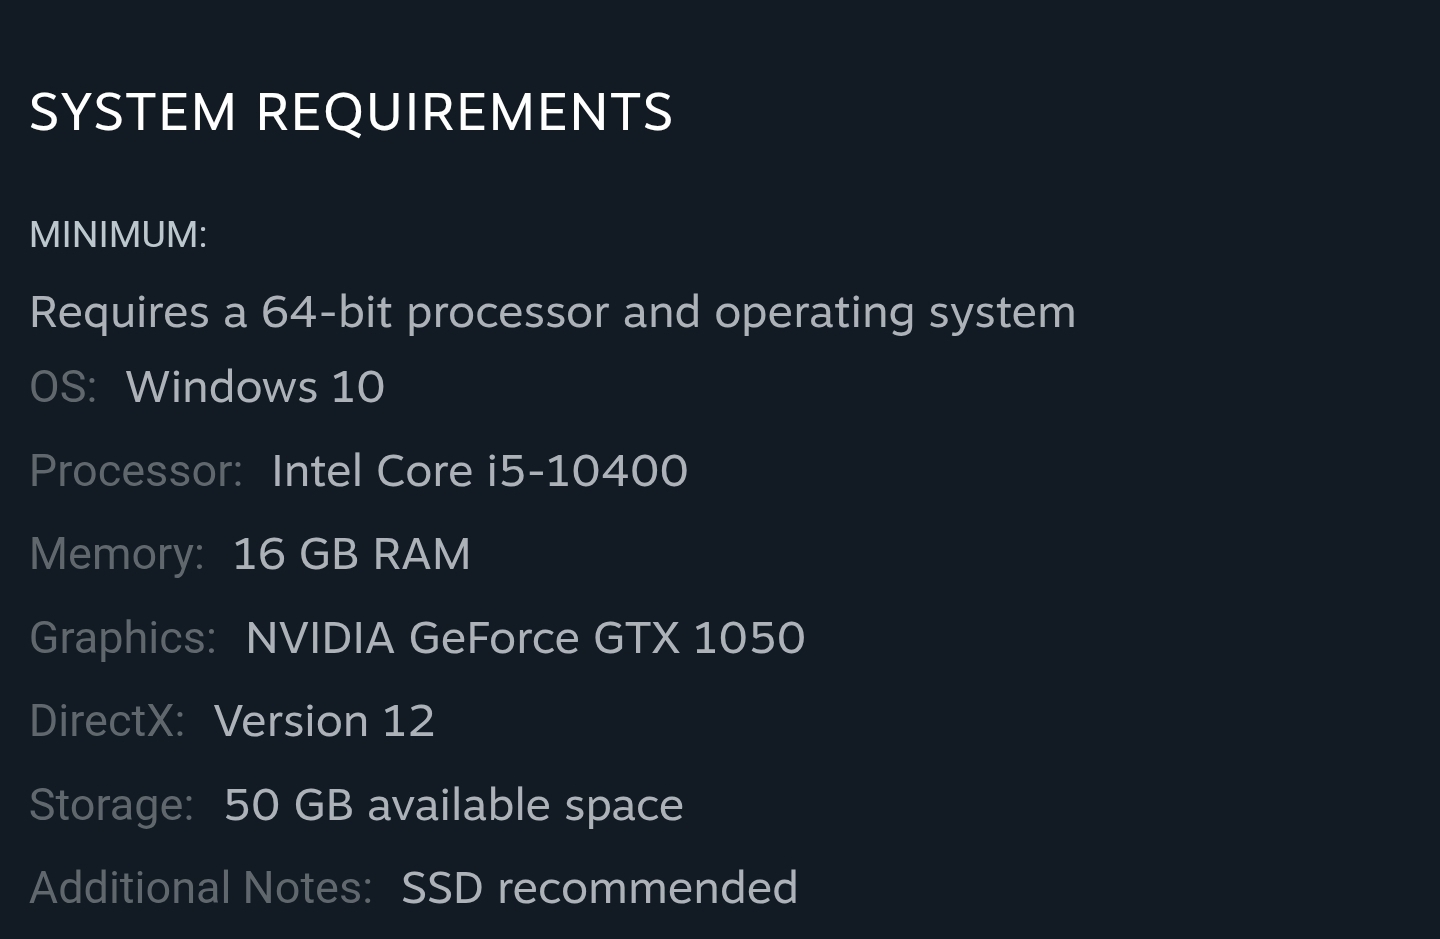Click the 50 GB available space text
The width and height of the screenshot is (1440, 939).
453,805
